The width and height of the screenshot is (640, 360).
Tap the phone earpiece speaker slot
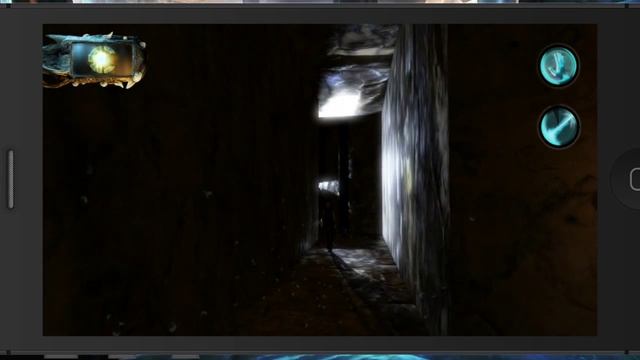tap(11, 179)
